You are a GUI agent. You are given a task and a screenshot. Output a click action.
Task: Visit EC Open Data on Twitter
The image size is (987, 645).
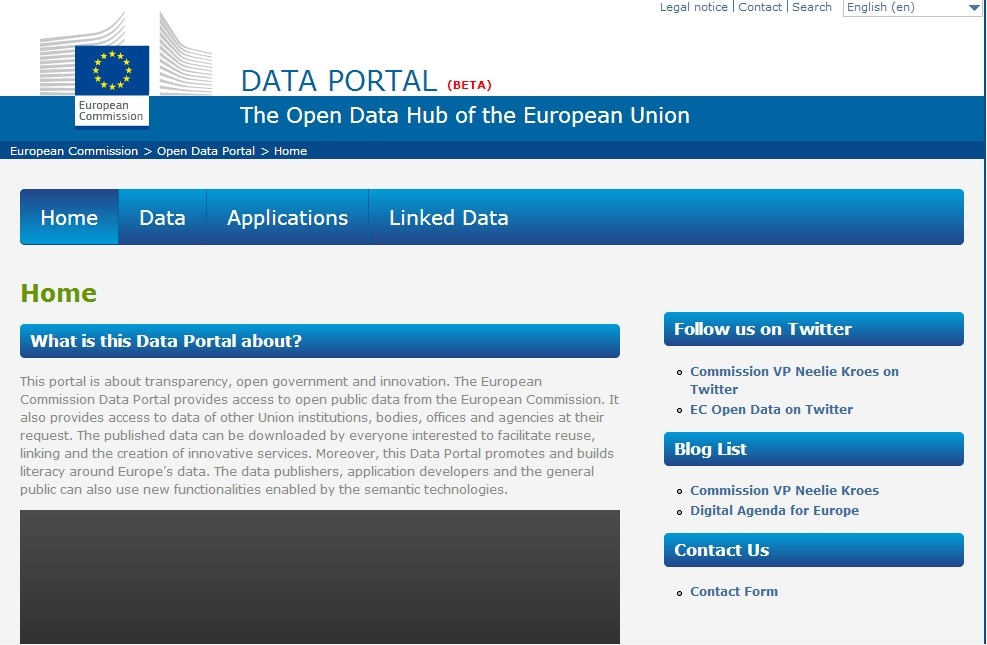pos(771,409)
